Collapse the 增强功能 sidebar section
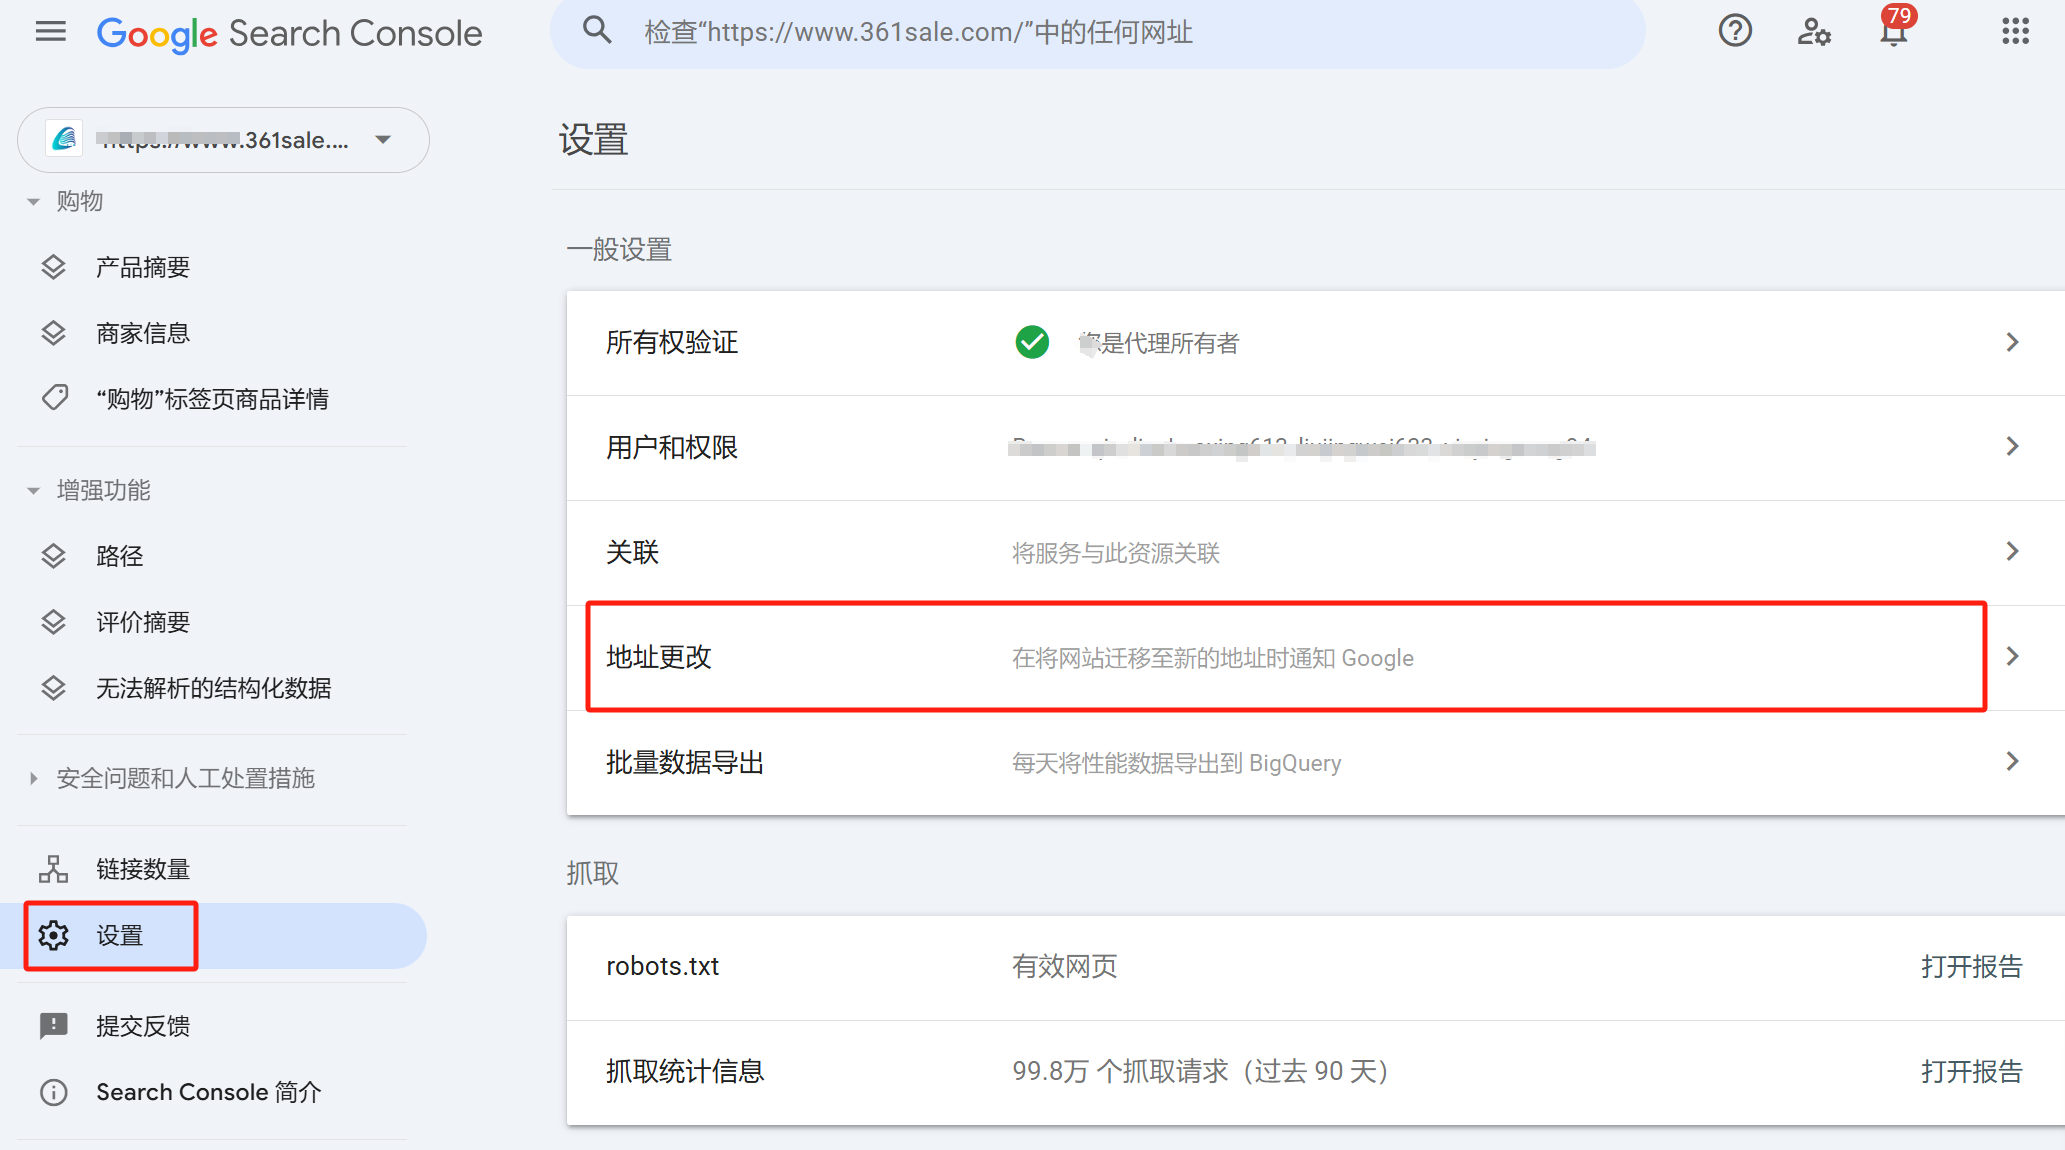This screenshot has height=1150, width=2065. coord(33,491)
